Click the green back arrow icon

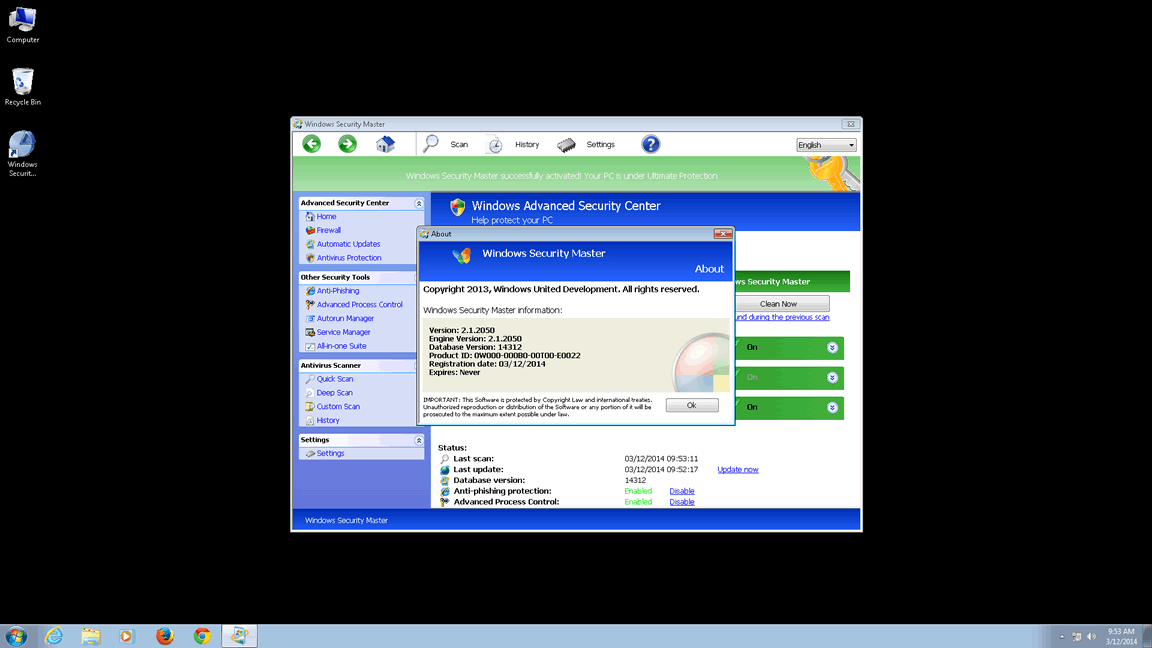(x=312, y=144)
